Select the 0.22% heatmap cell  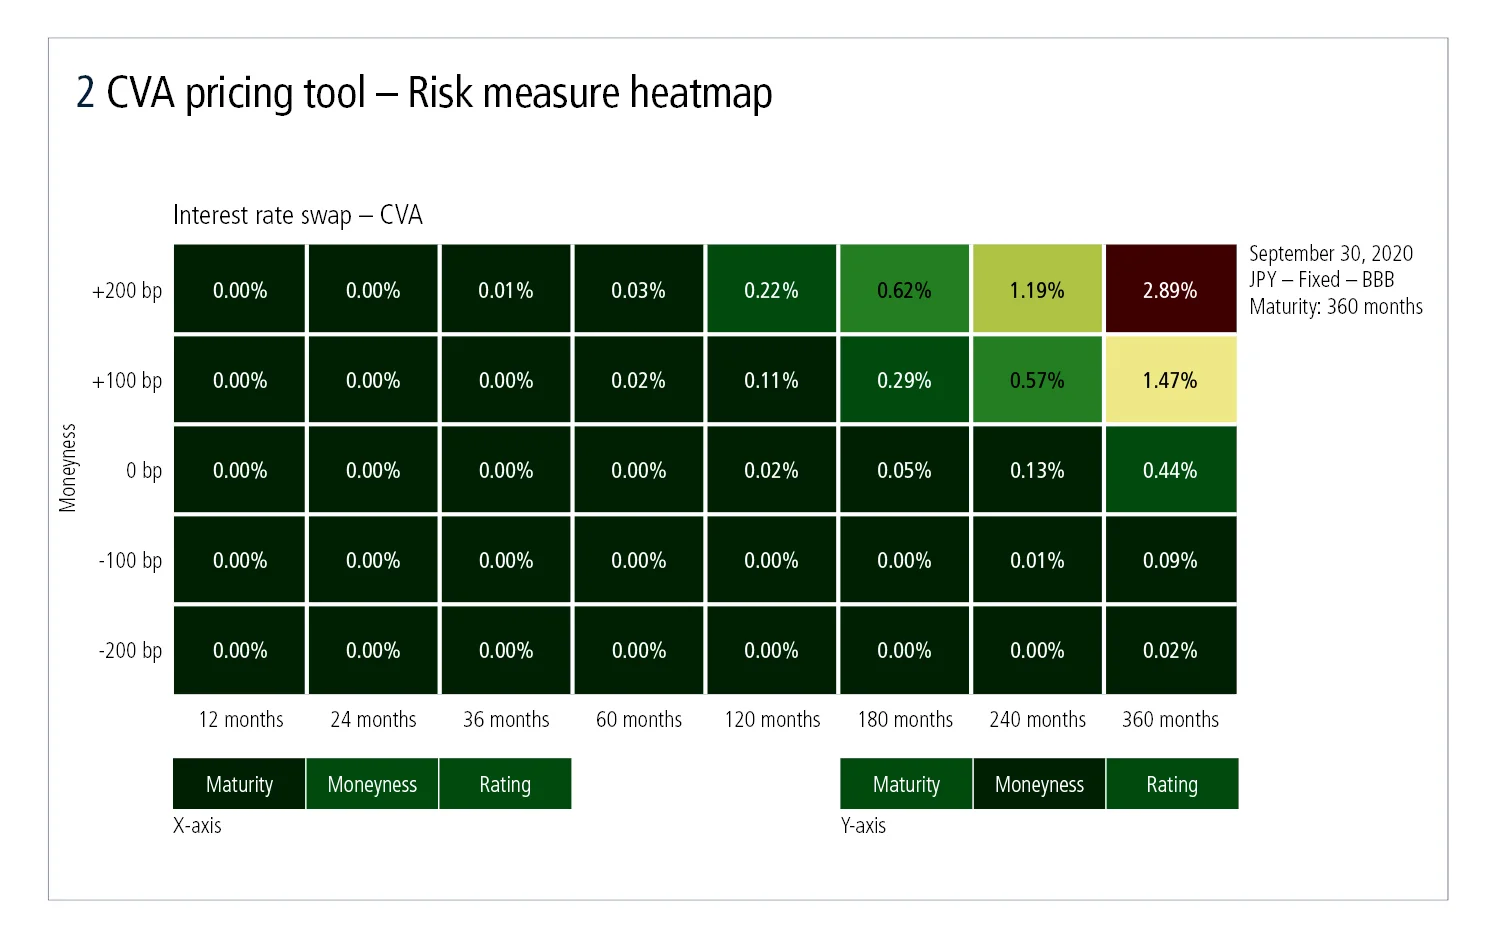tap(771, 289)
